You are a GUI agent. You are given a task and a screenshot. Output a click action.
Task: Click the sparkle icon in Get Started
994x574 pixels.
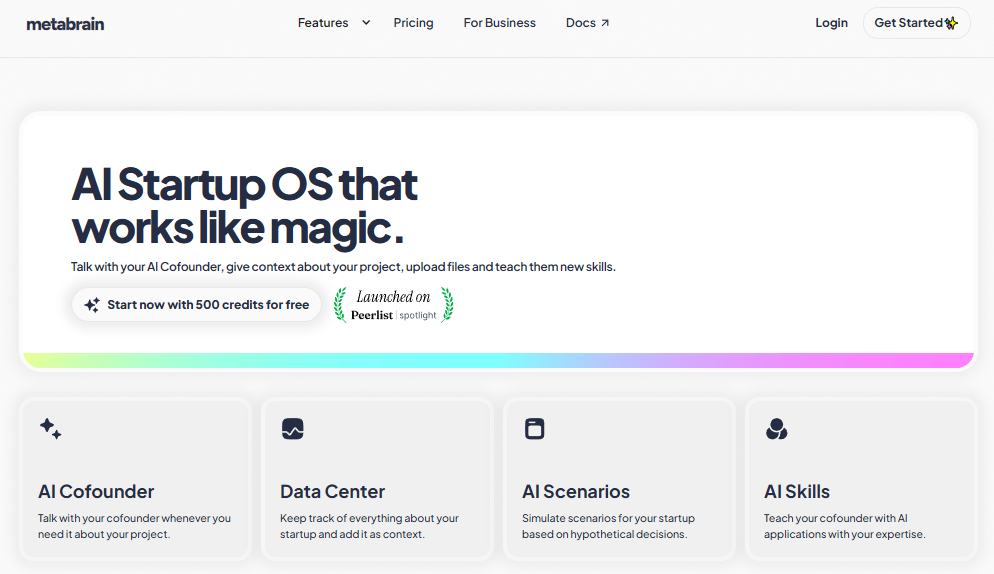(x=951, y=23)
